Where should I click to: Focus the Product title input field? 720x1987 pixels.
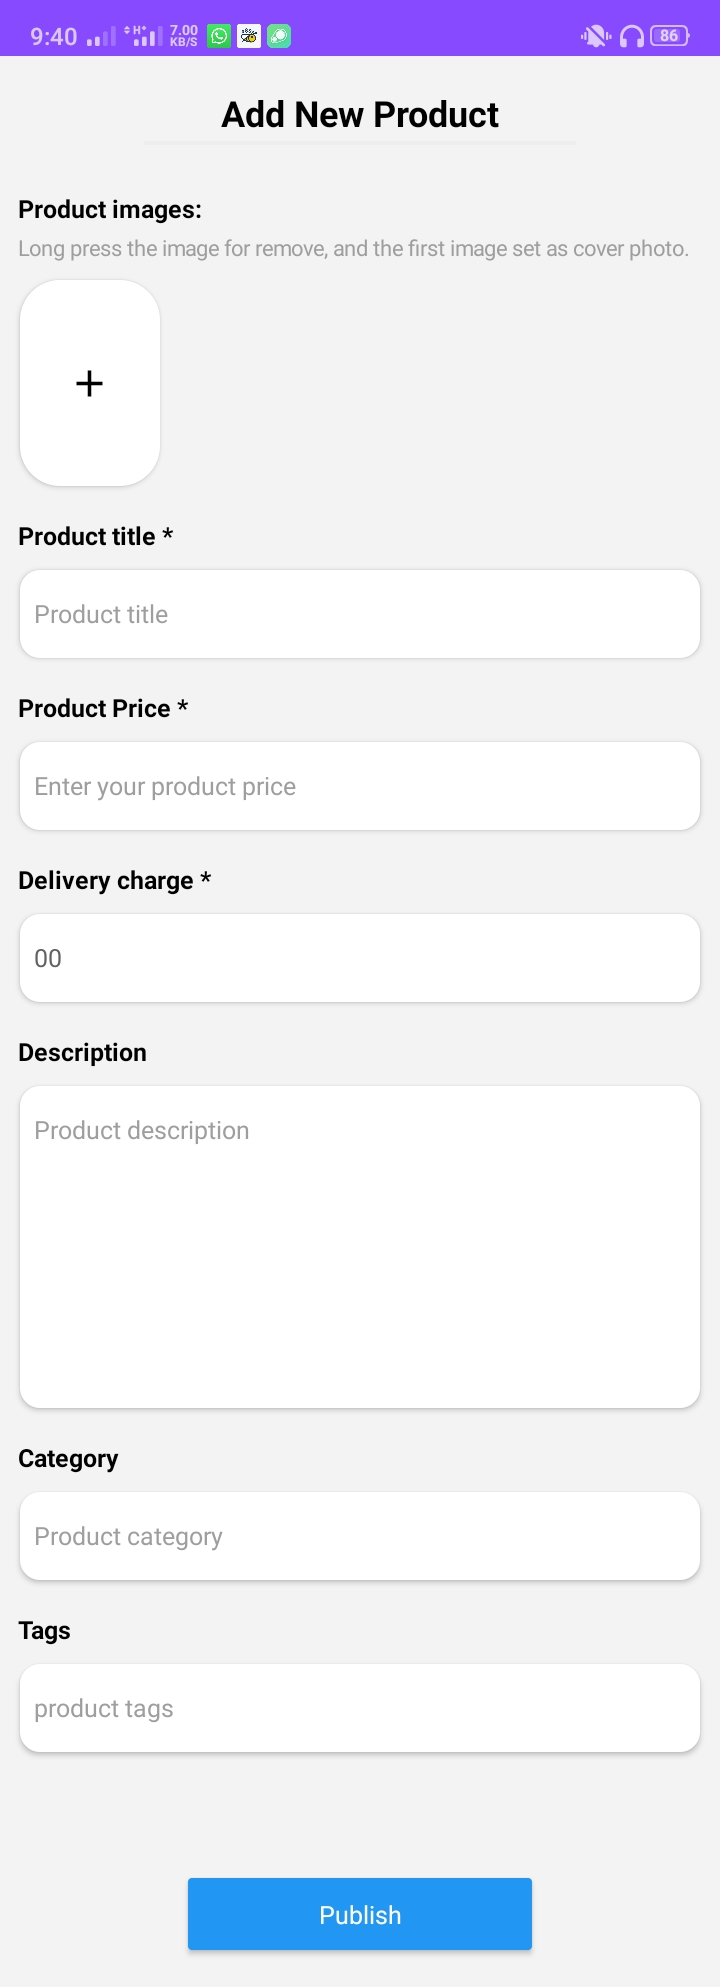point(360,614)
